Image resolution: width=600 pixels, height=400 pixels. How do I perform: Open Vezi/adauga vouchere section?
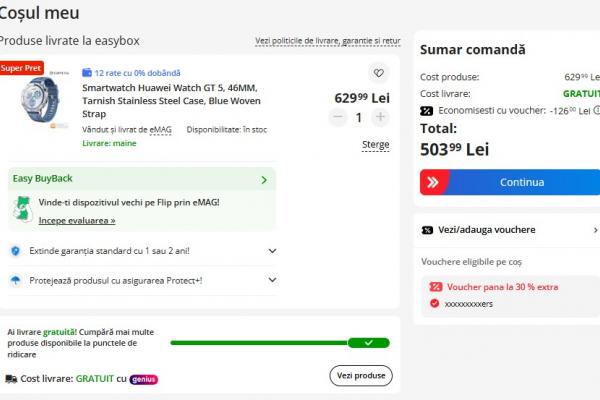coord(509,230)
